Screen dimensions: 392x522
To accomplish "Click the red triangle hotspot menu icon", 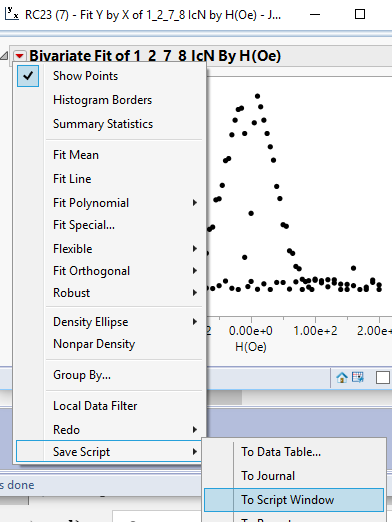I will pos(20,56).
